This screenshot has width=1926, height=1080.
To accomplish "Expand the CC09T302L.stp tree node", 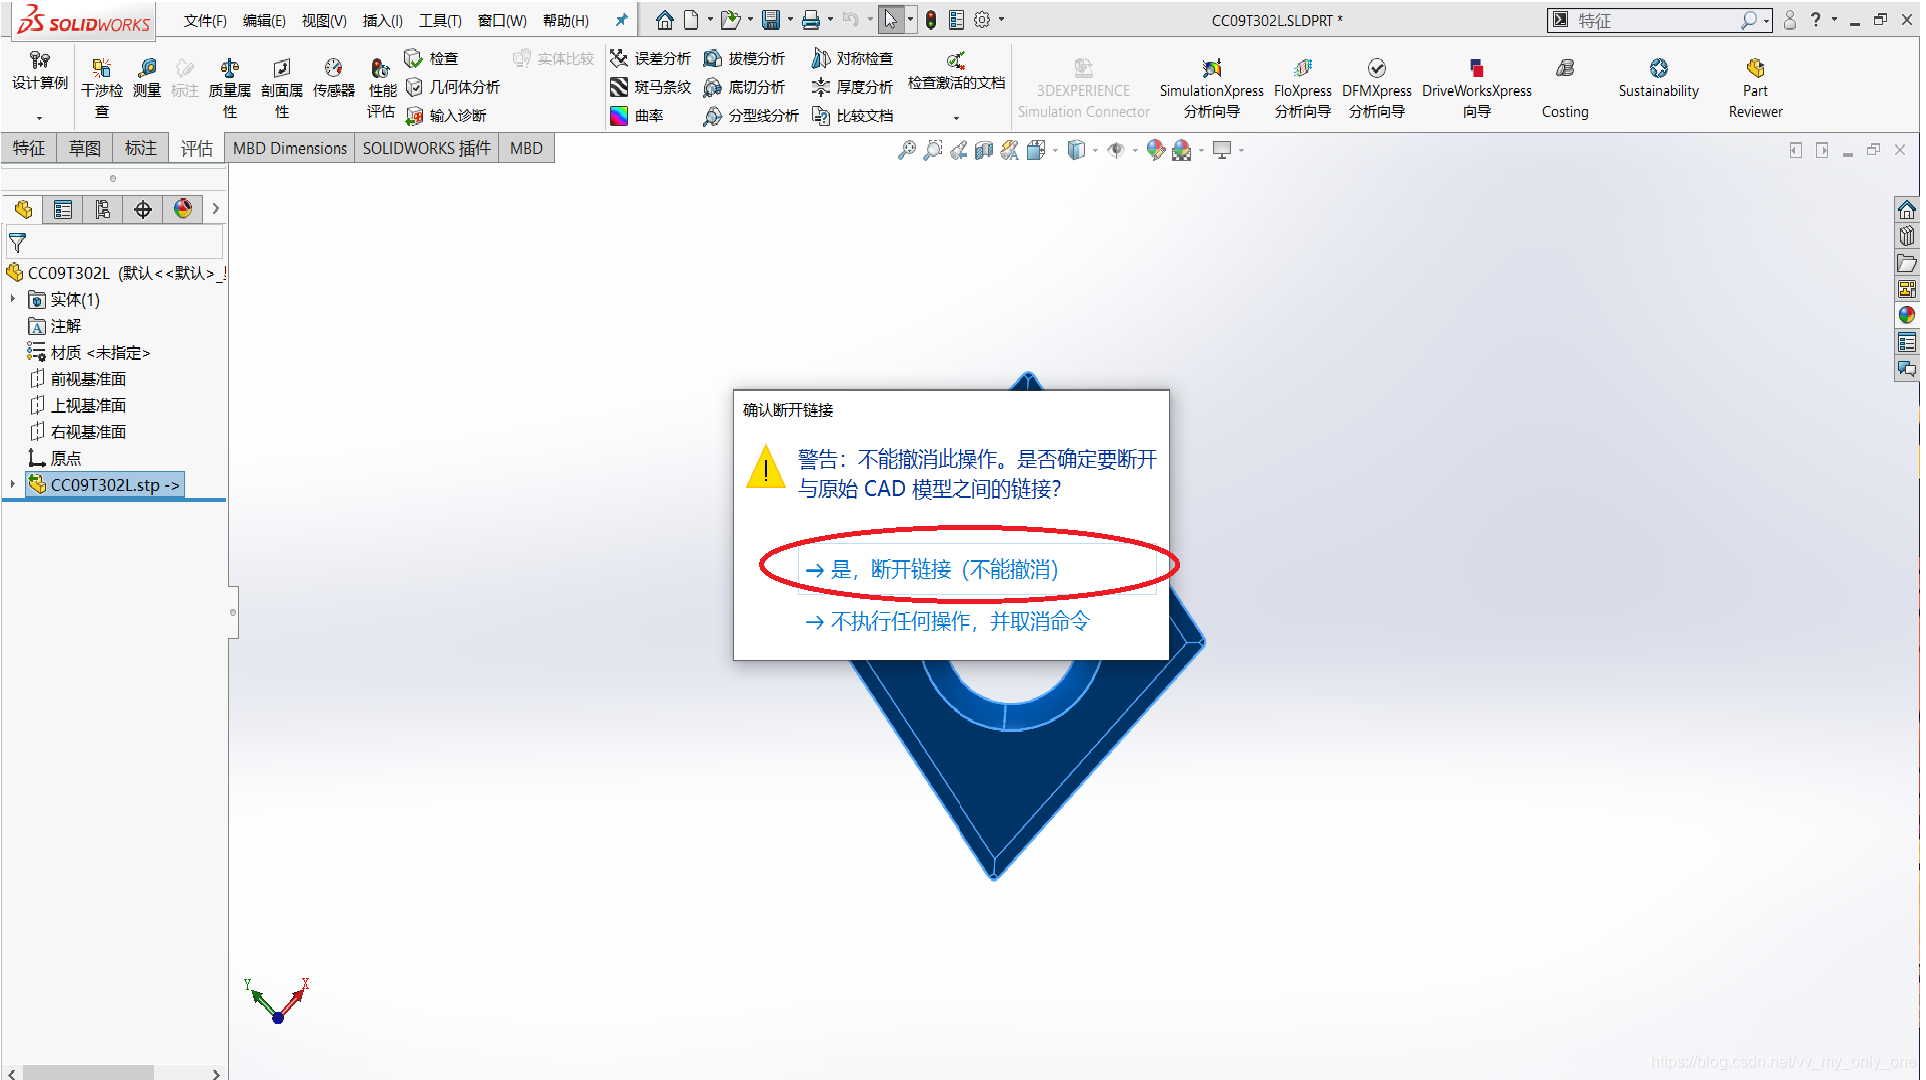I will pos(13,485).
